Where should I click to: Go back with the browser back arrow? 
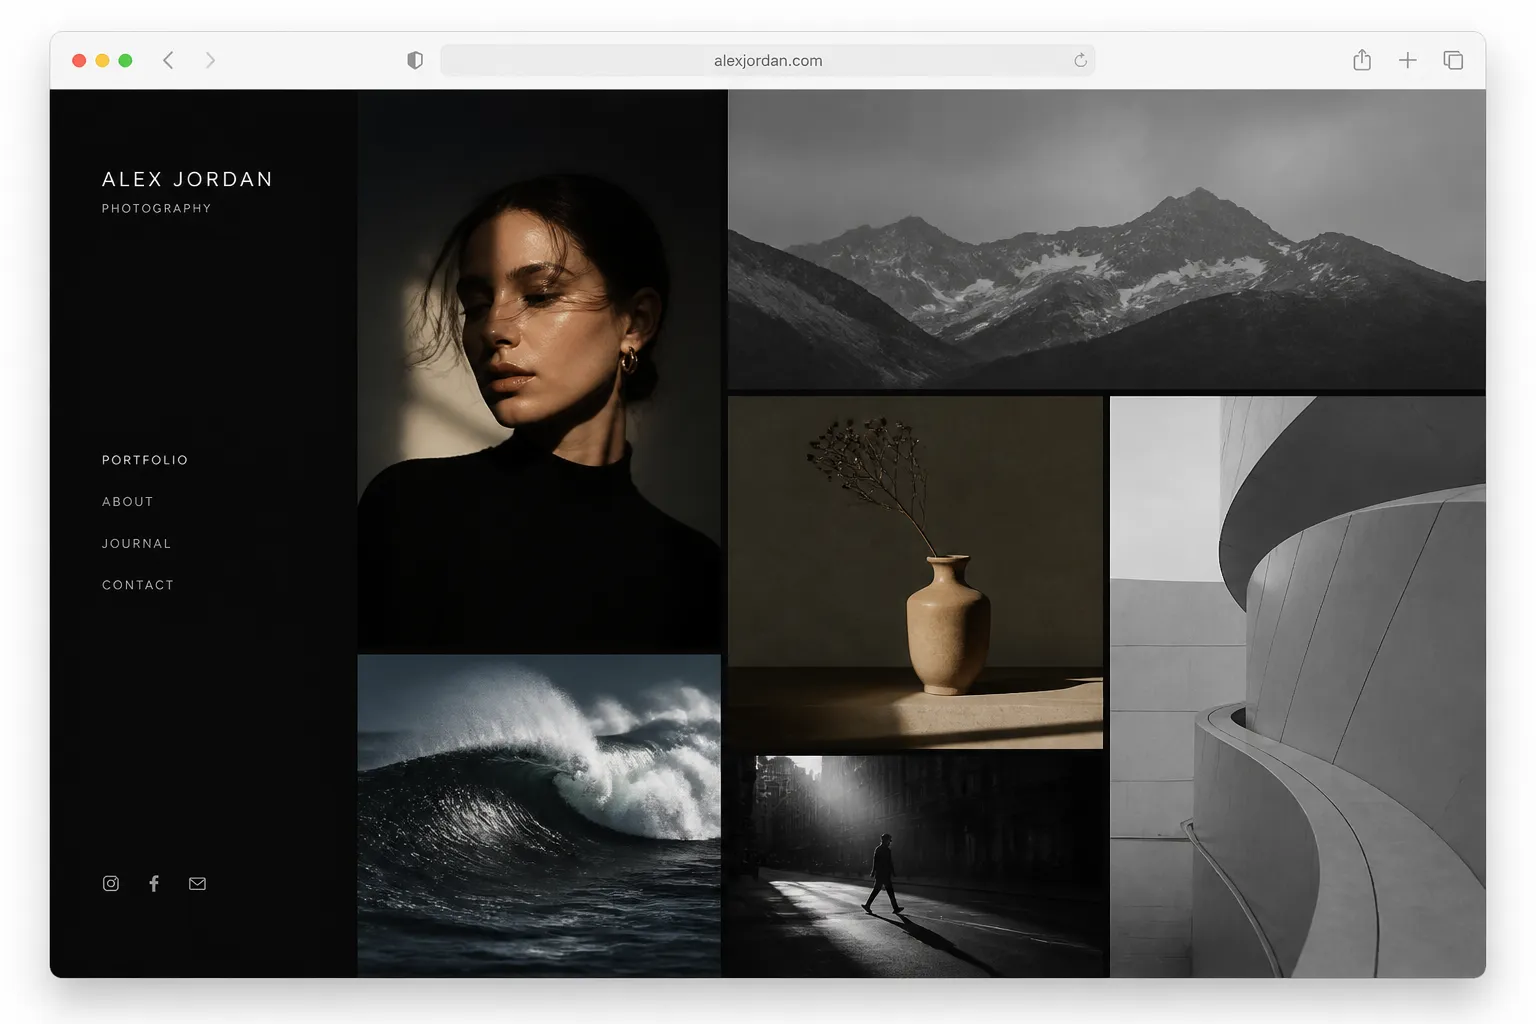[x=168, y=60]
